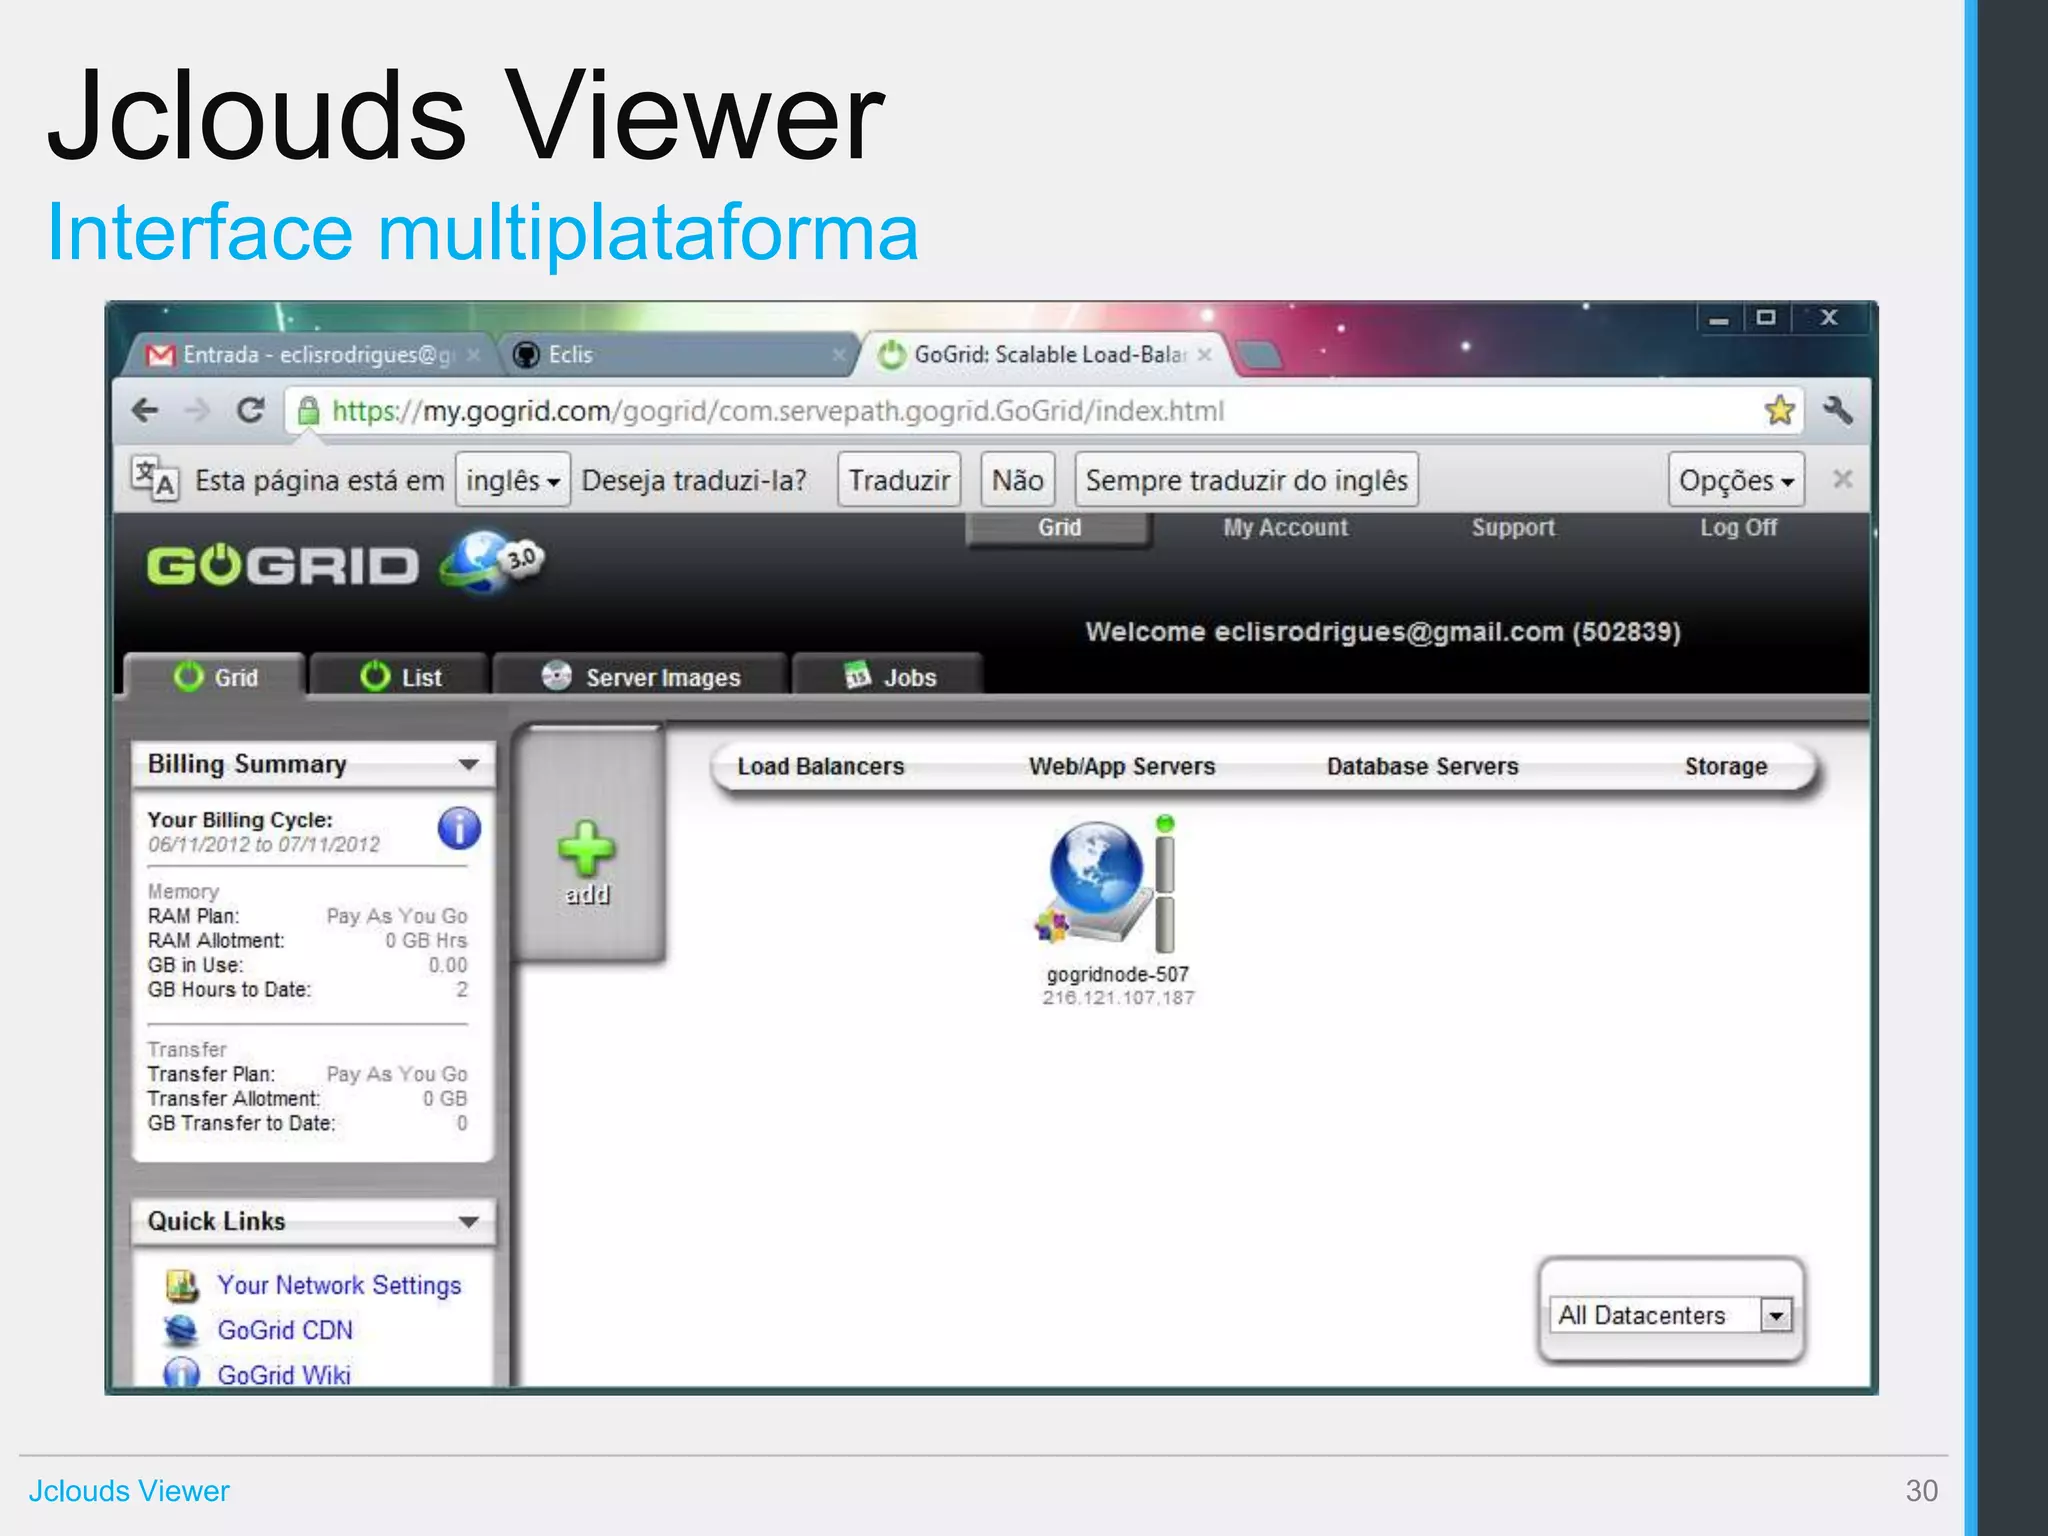Click the gogridnode-507 server name
This screenshot has height=1536, width=2048.
pyautogui.click(x=1117, y=974)
